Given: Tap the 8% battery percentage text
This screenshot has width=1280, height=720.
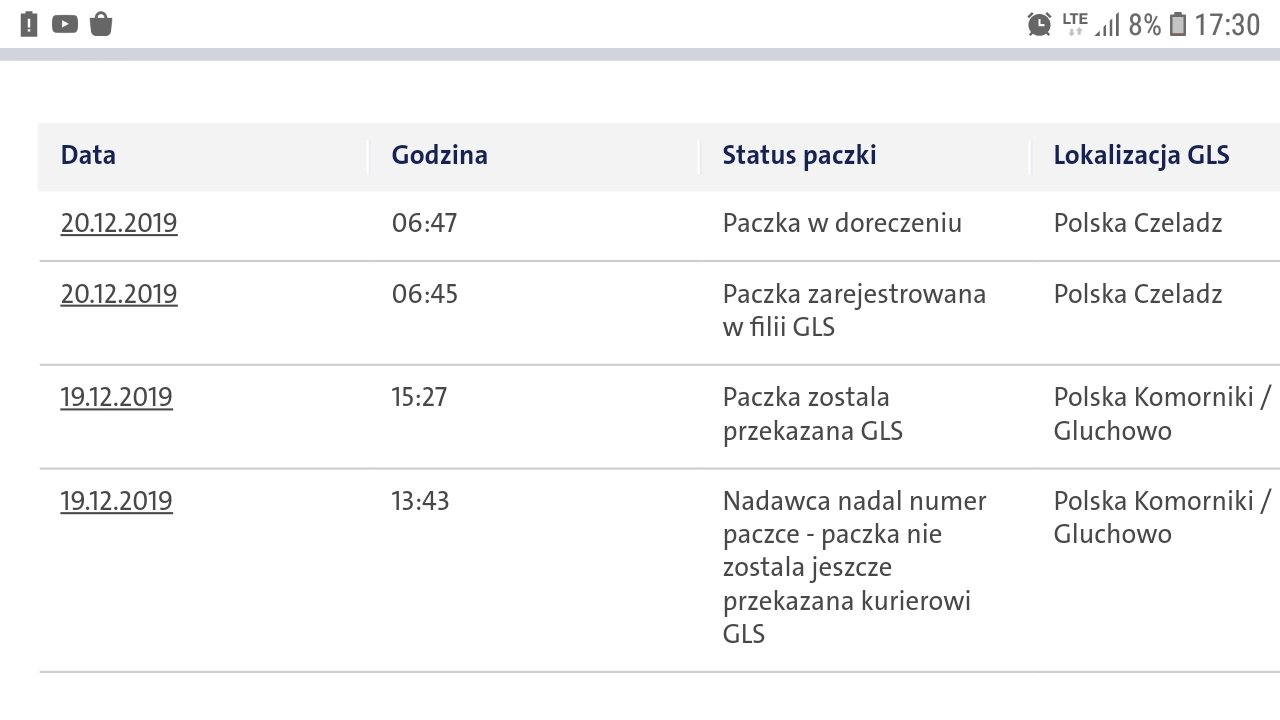Looking at the screenshot, I should tap(1145, 24).
